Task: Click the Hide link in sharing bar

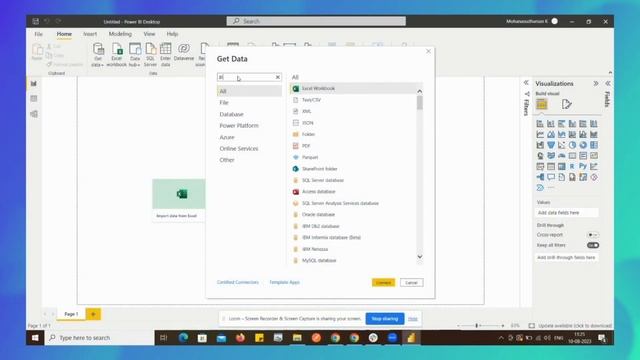Action: coord(413,319)
